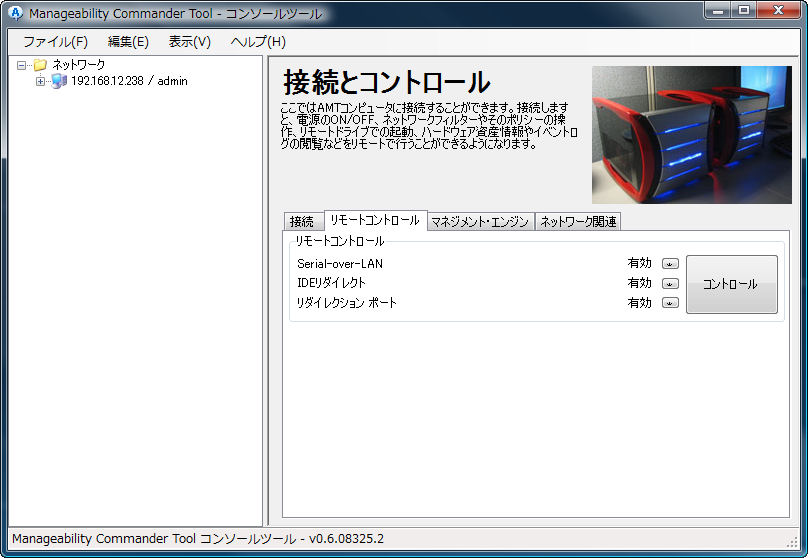Open the リダイレクション ポート dropdown arrow
808x558 pixels.
pyautogui.click(x=670, y=303)
